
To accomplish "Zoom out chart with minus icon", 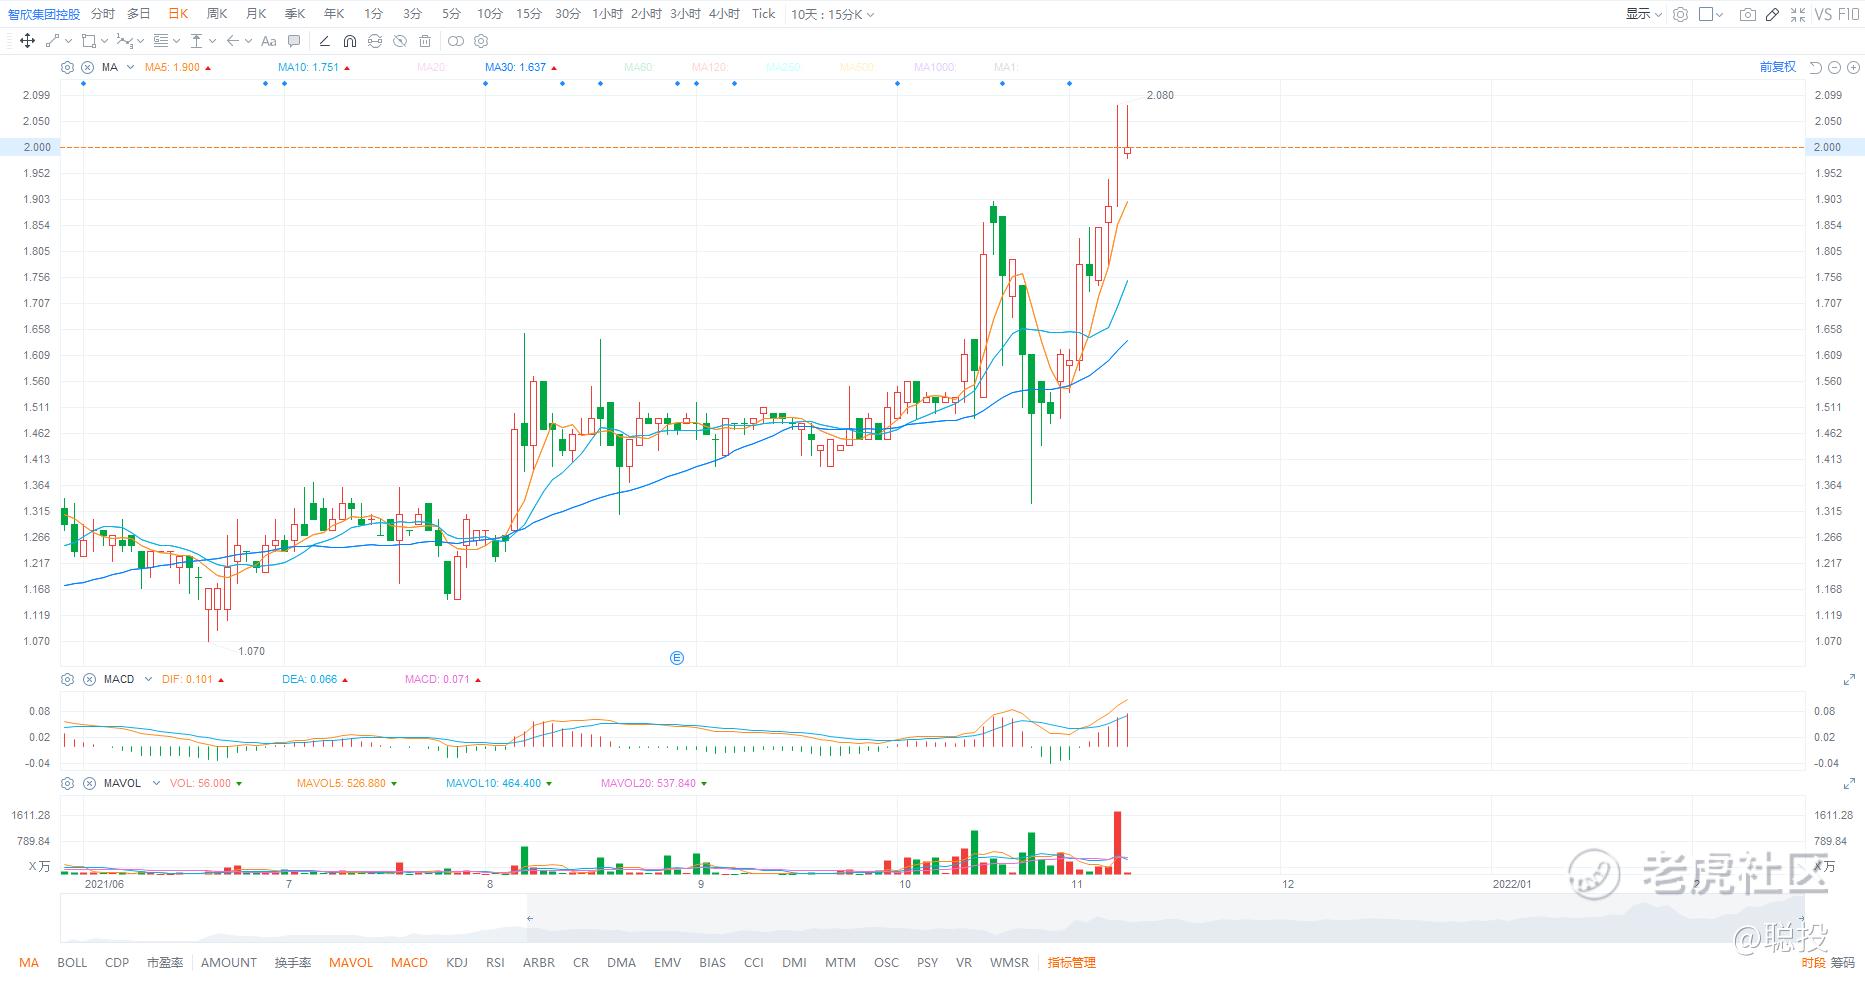I will pyautogui.click(x=1834, y=67).
